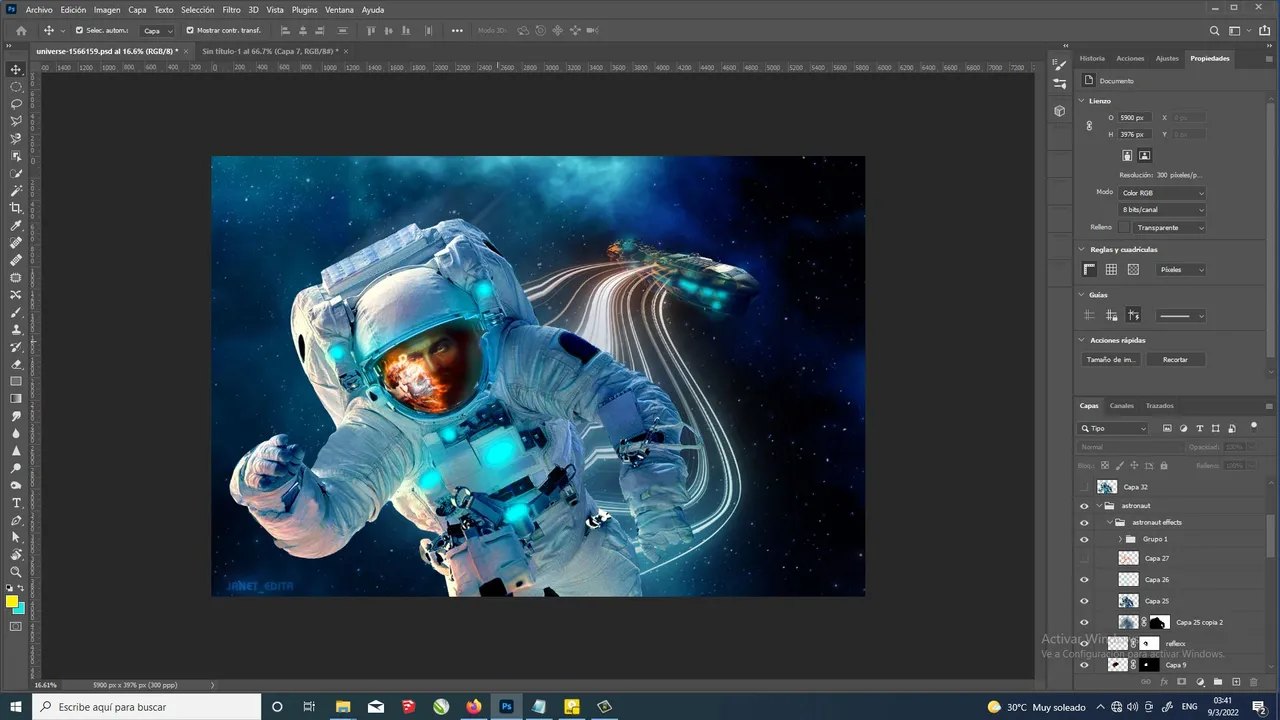Viewport: 1280px width, 720px height.
Task: Lock guides icon in Guías section
Action: (x=1111, y=315)
